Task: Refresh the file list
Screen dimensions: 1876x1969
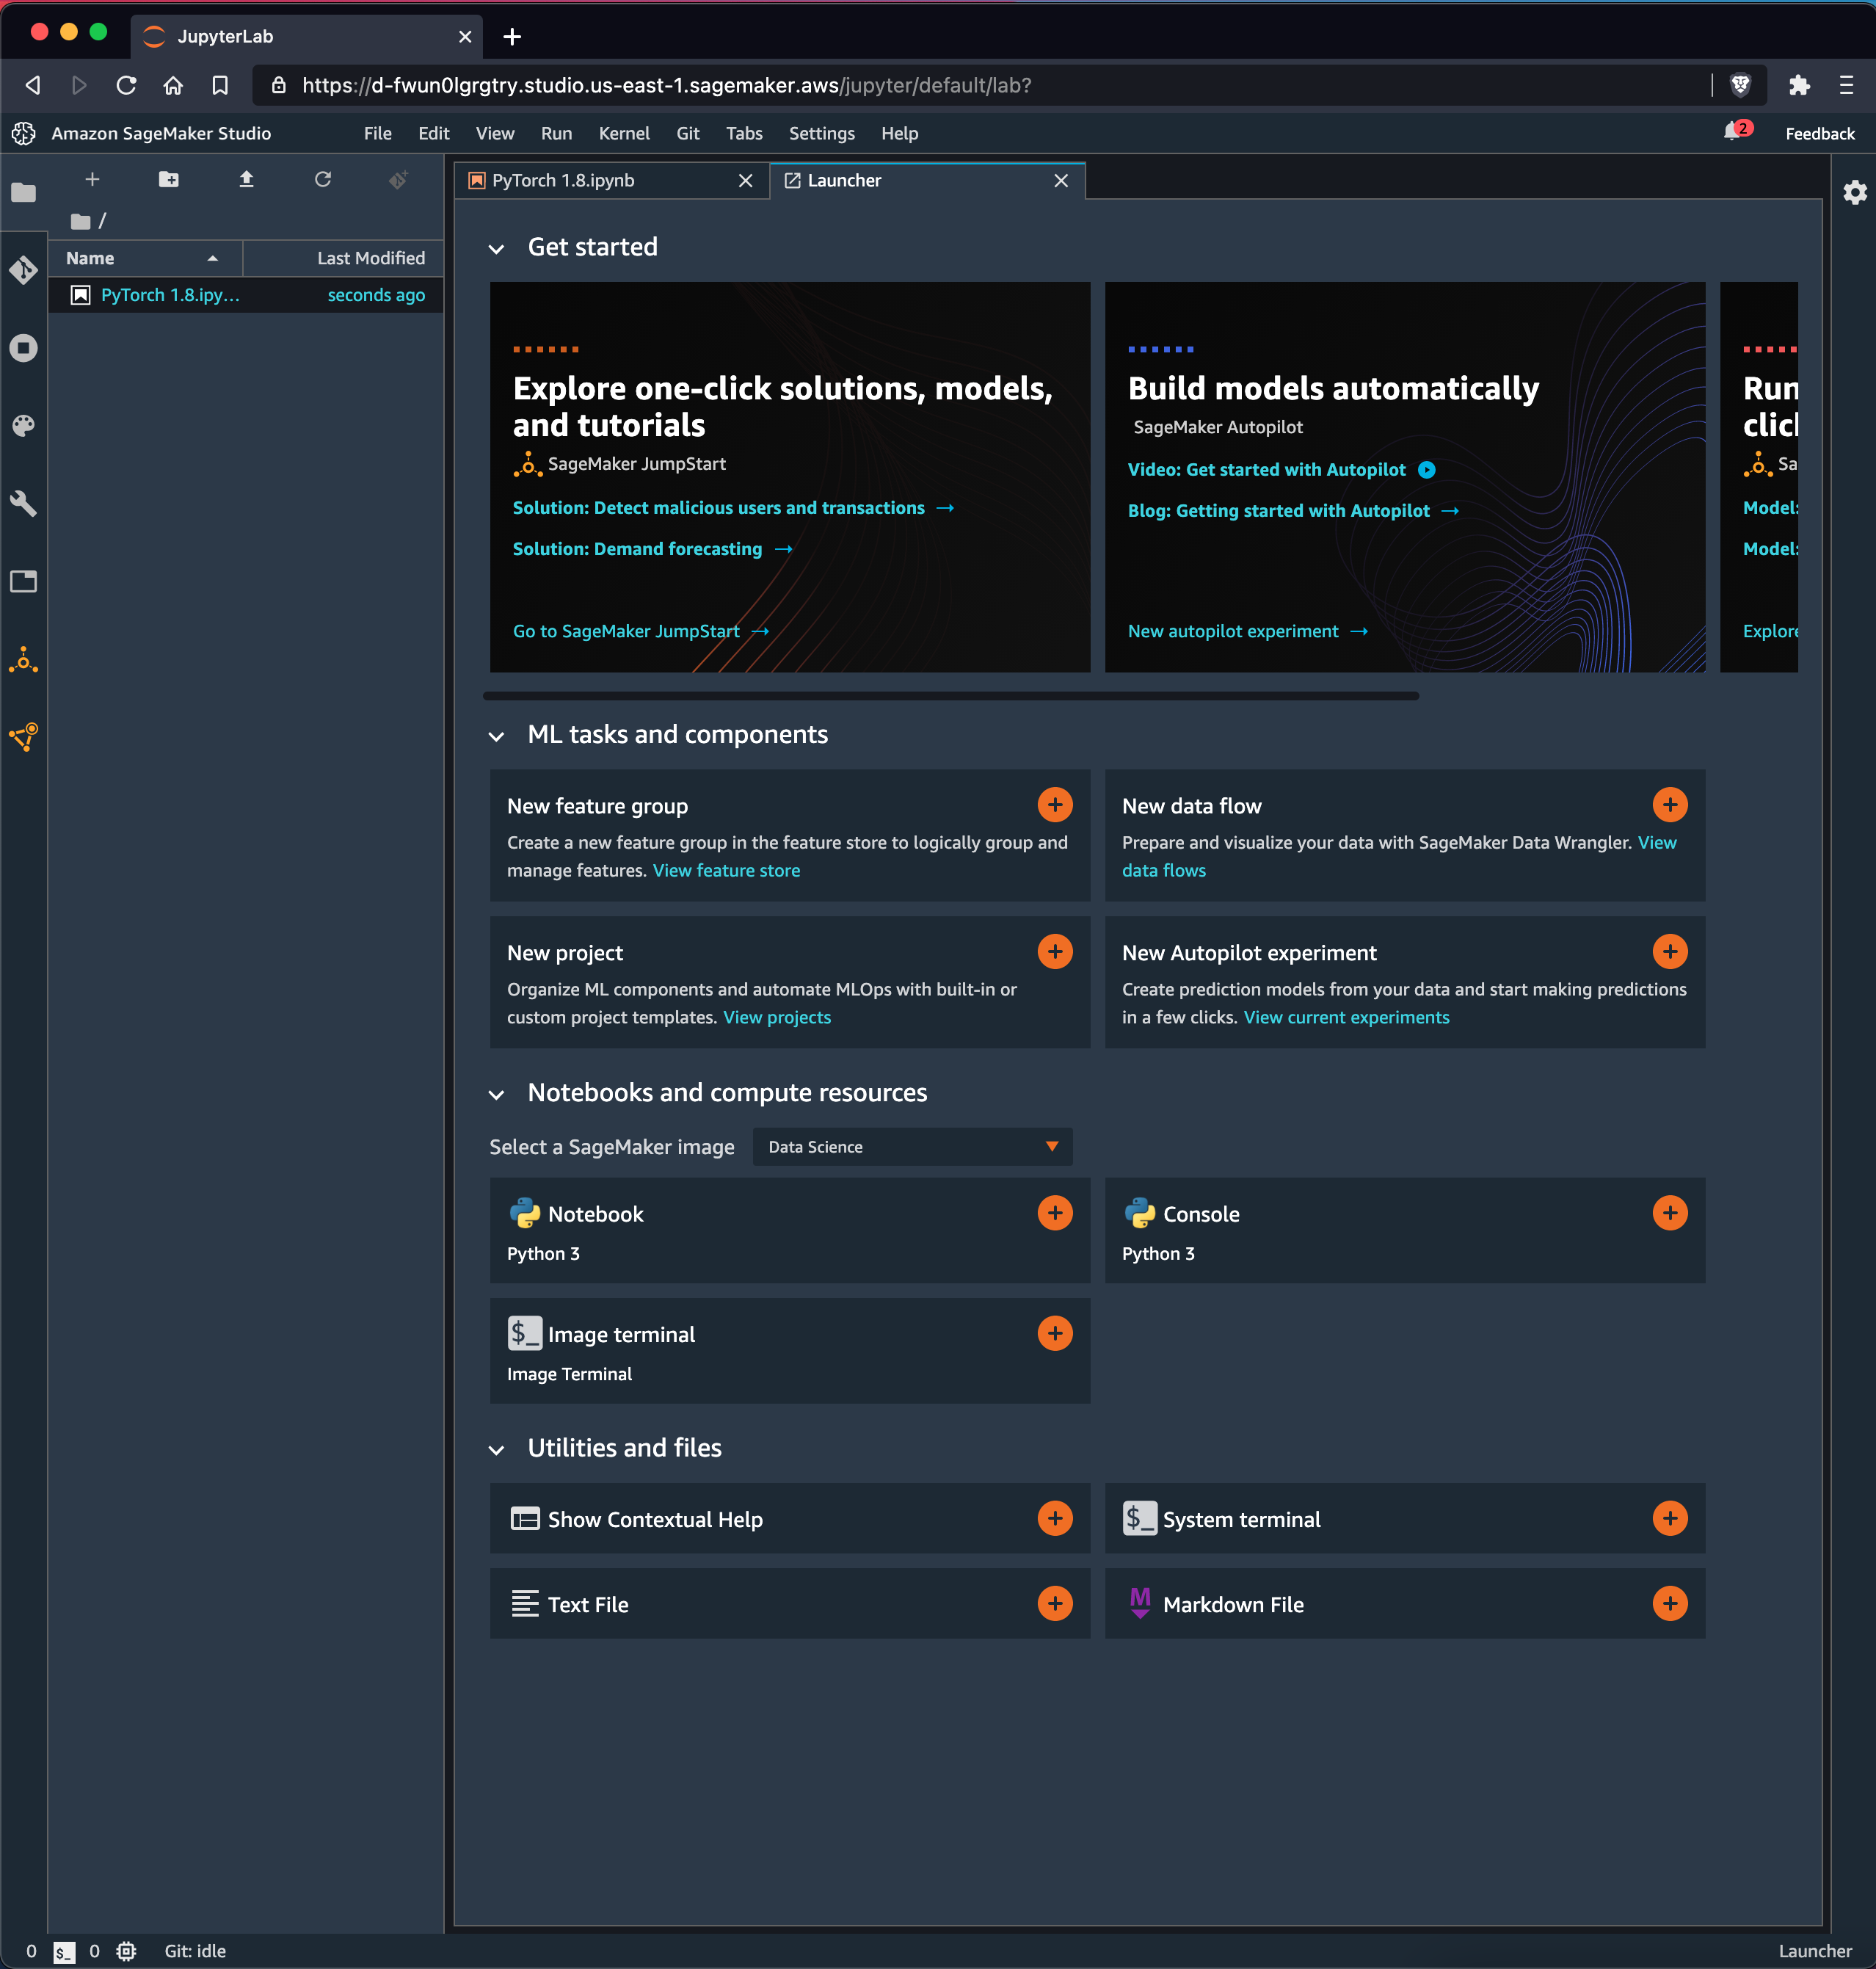Action: [323, 180]
